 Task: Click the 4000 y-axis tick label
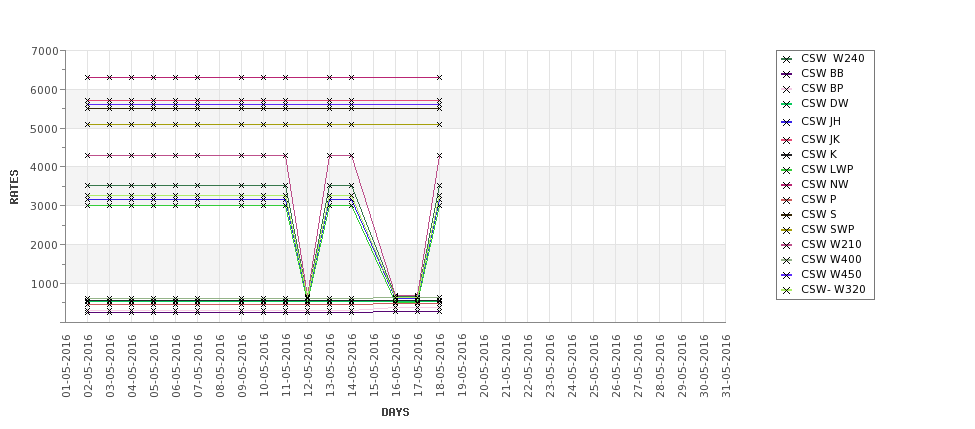[45, 167]
